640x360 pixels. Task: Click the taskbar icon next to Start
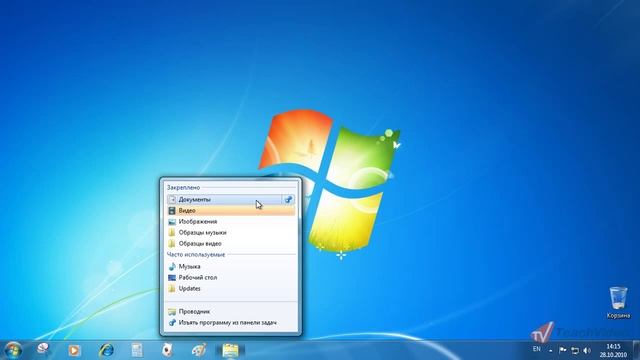43,349
